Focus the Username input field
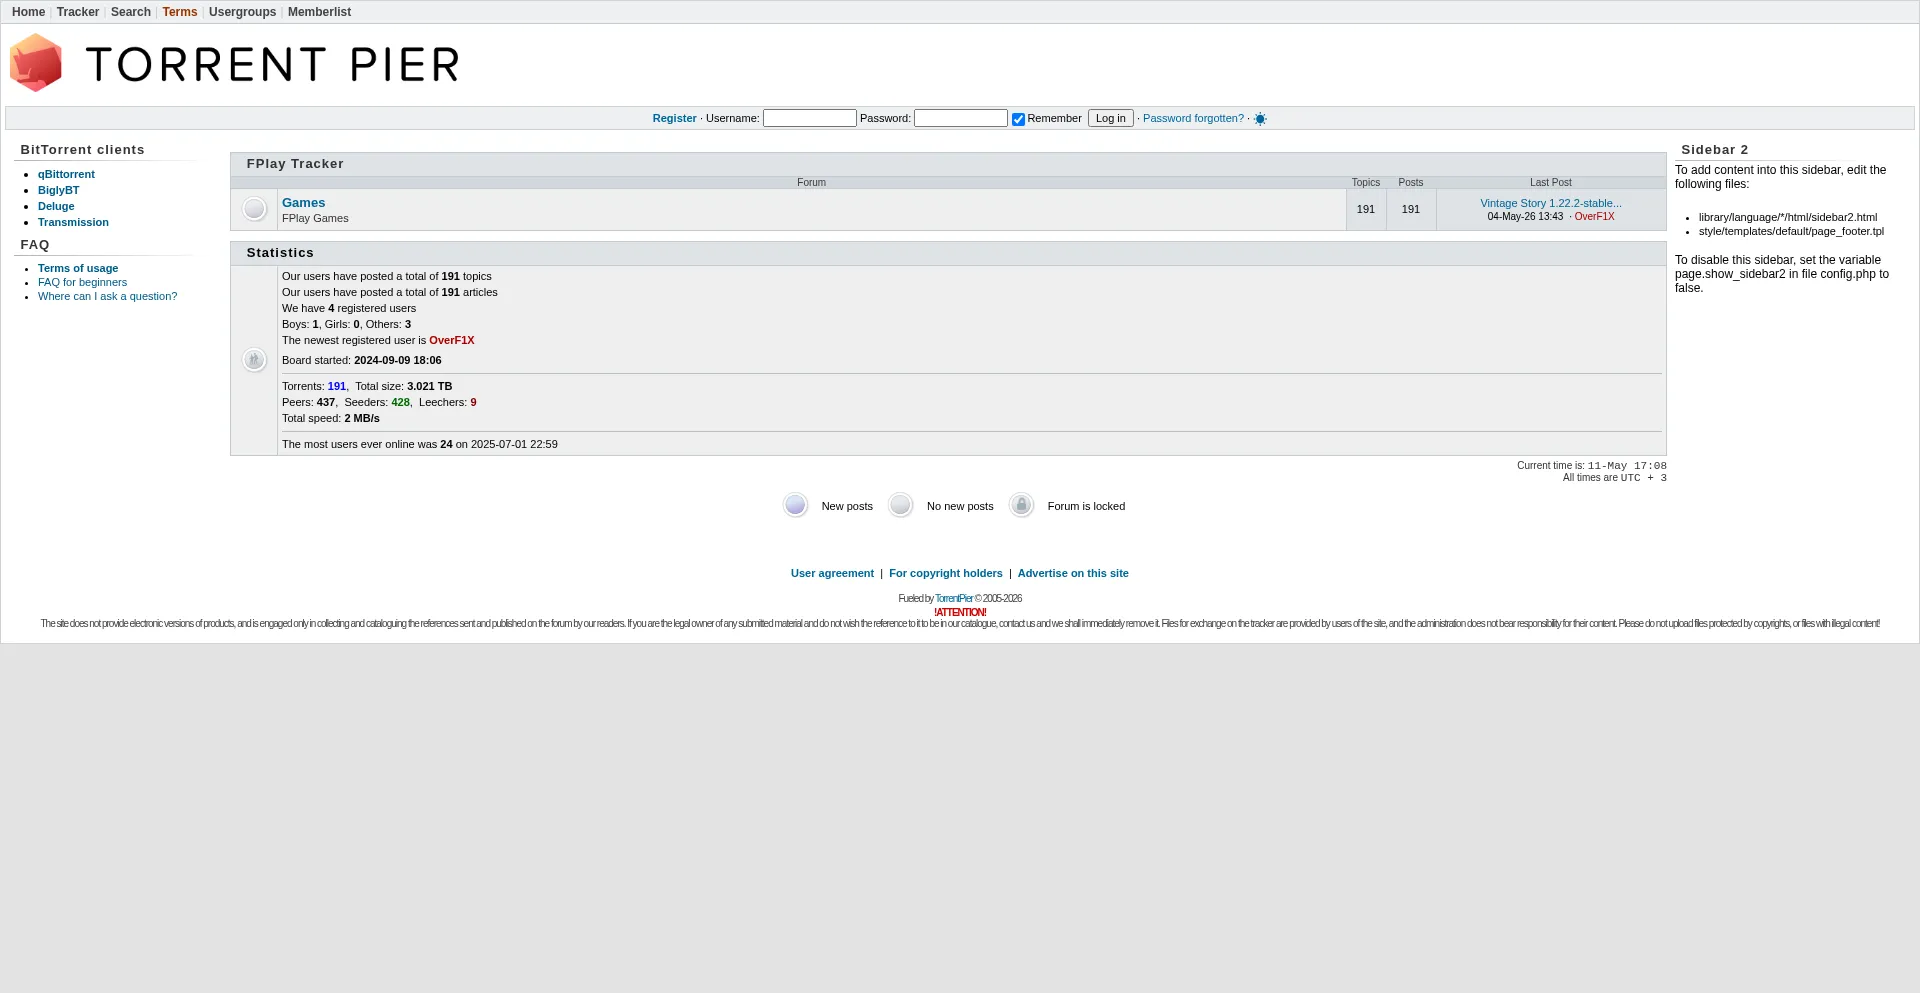 coord(810,118)
